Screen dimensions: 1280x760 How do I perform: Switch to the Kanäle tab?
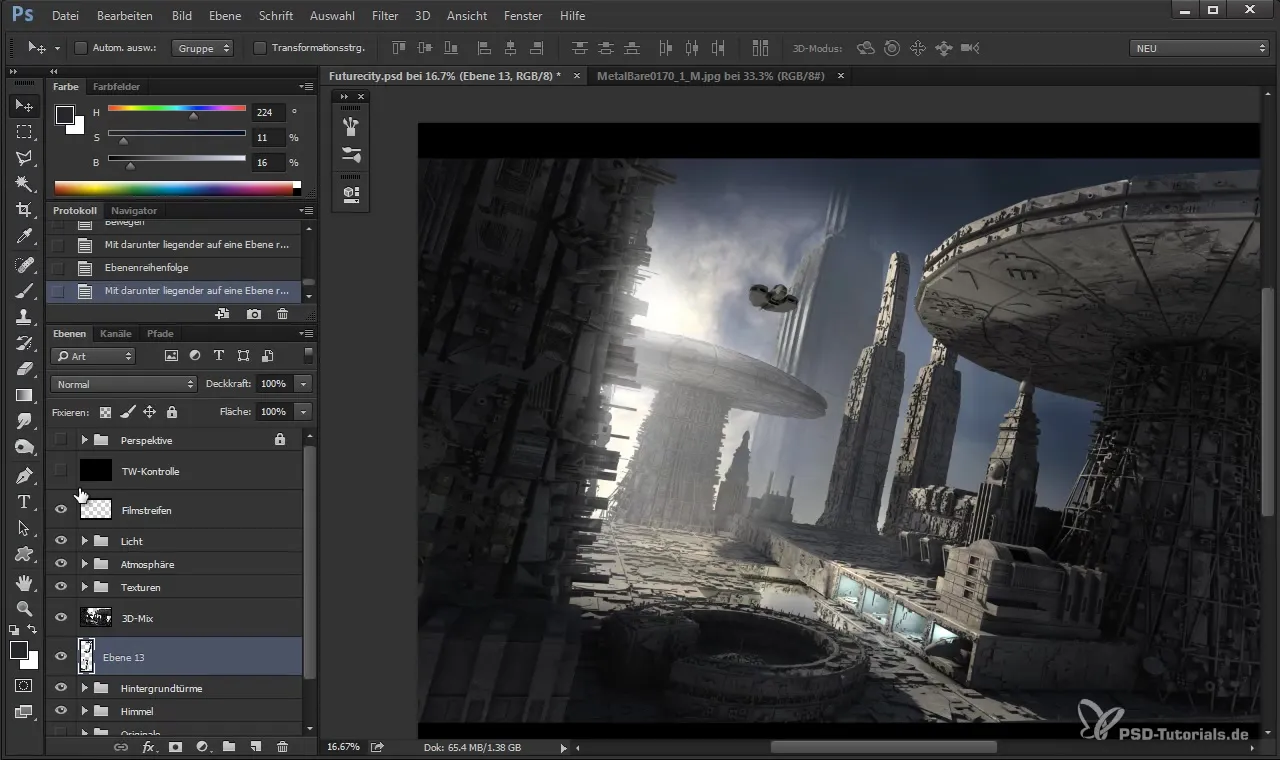tap(116, 333)
